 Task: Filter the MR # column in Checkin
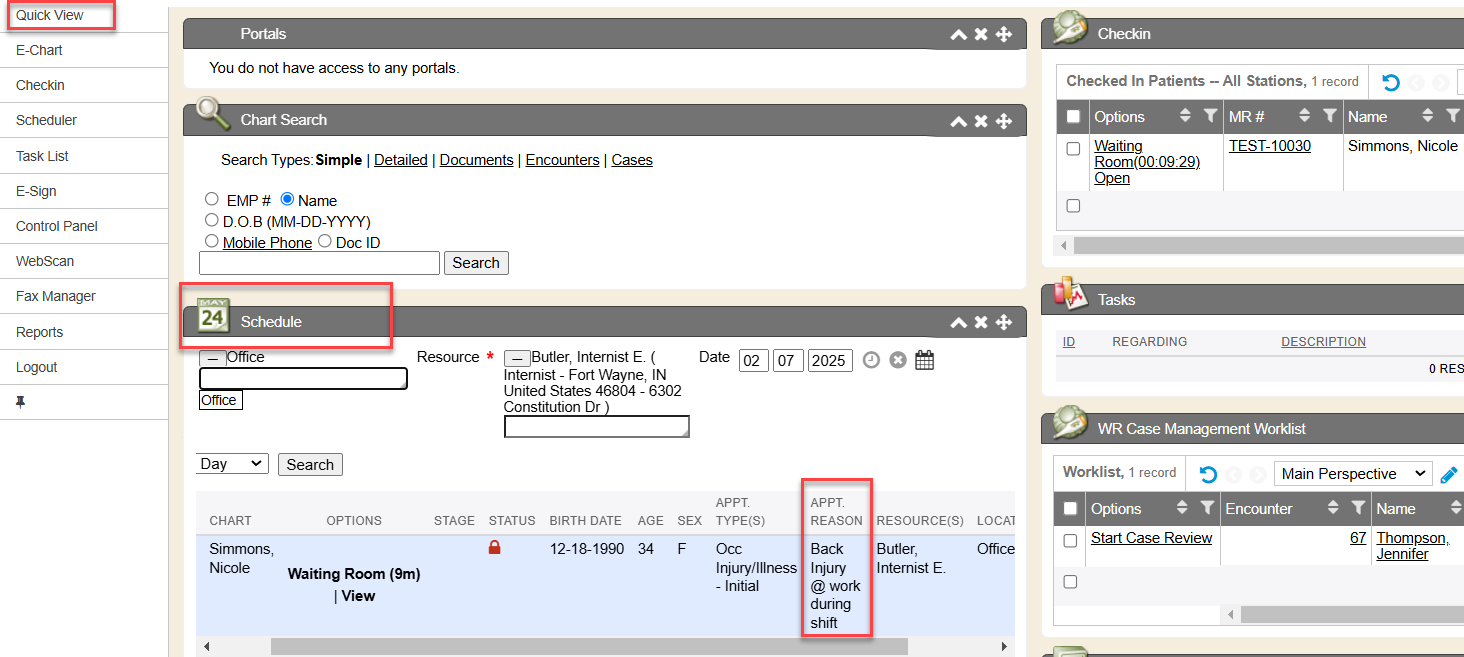point(1329,117)
